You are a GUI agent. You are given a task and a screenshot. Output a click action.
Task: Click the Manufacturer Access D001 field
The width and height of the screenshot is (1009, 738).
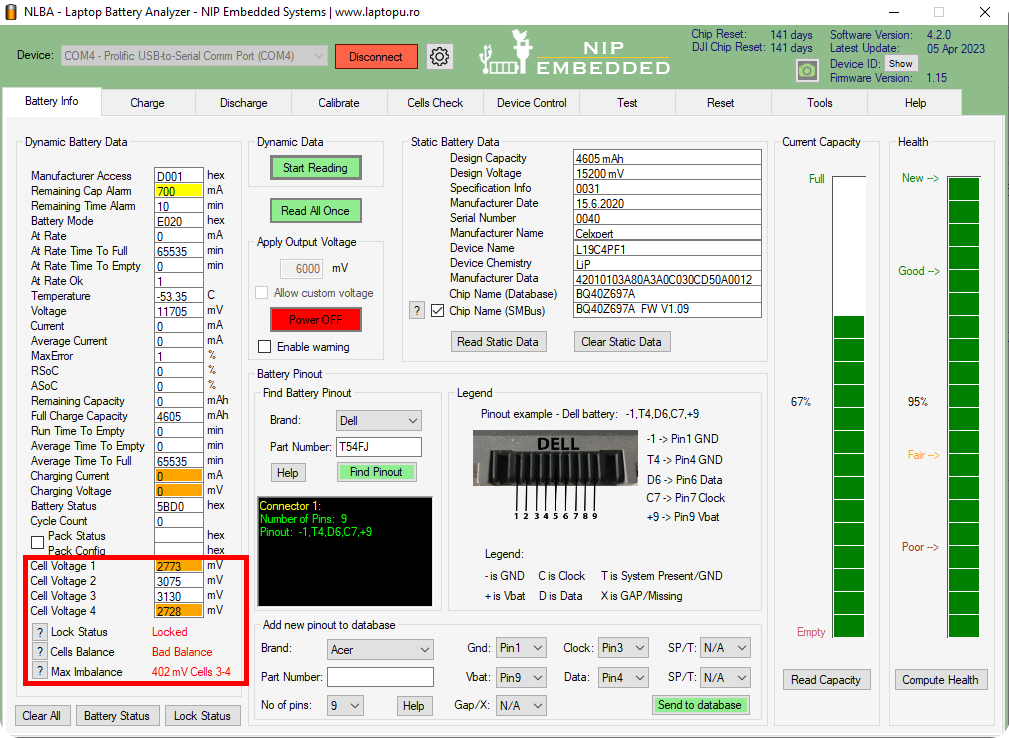(x=179, y=176)
